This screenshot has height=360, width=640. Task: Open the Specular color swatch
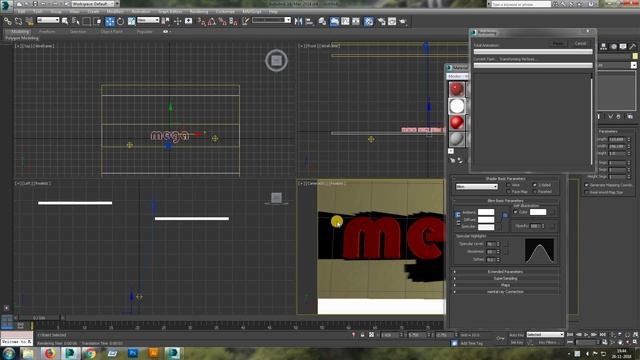click(x=486, y=227)
